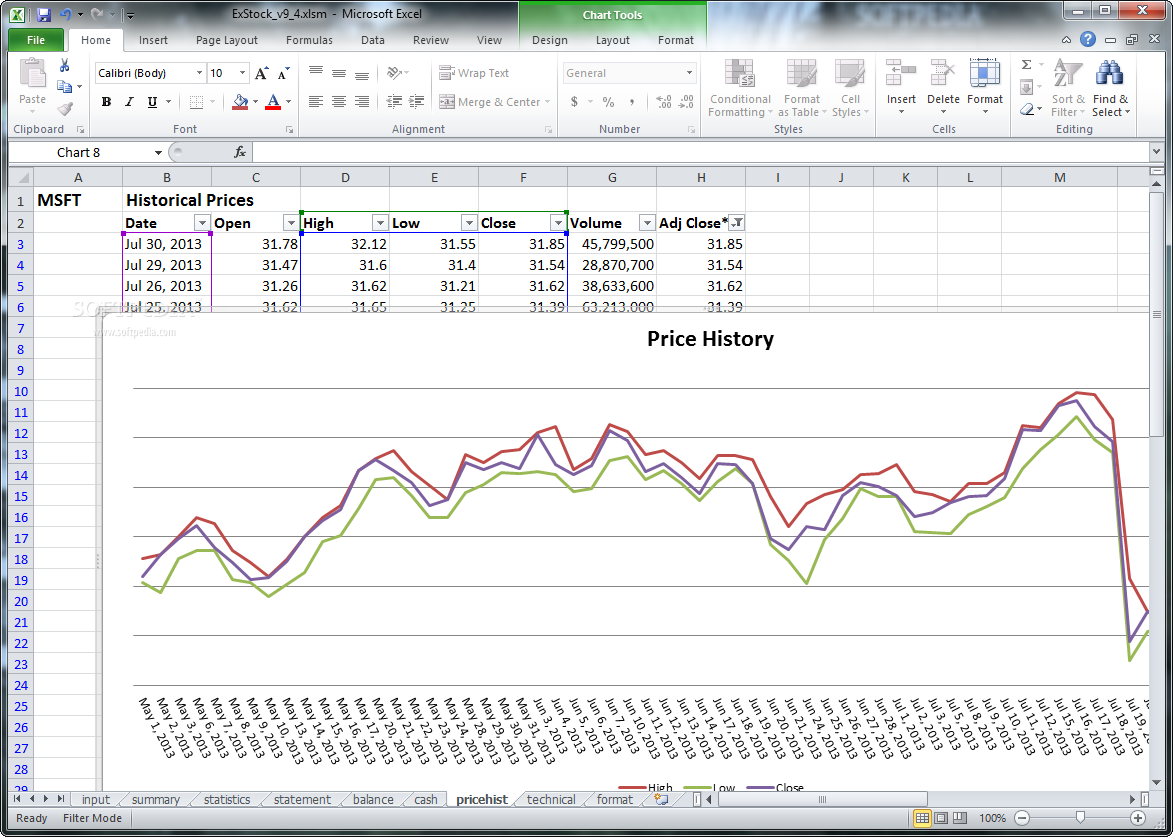
Task: Open the High column filter dropdown
Action: 380,223
